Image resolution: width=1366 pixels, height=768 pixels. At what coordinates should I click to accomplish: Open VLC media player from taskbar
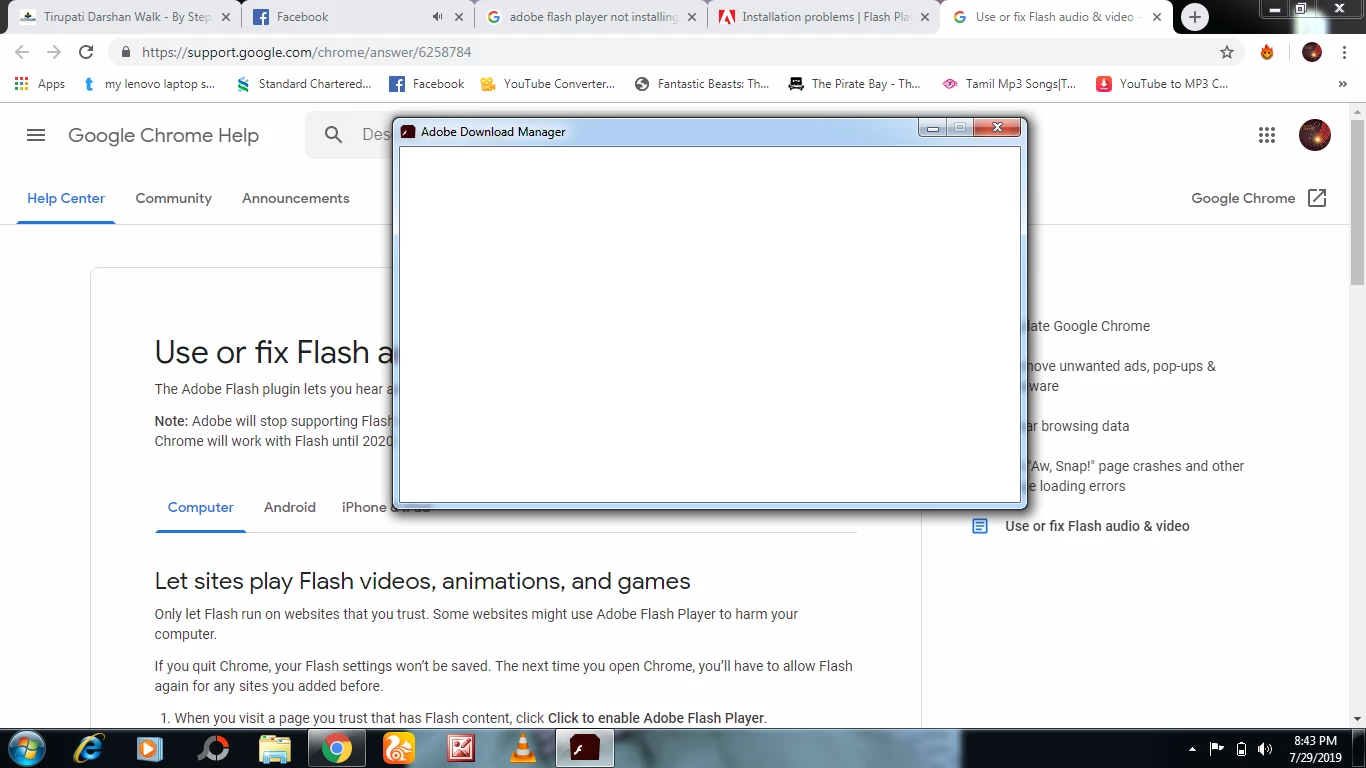click(x=522, y=748)
